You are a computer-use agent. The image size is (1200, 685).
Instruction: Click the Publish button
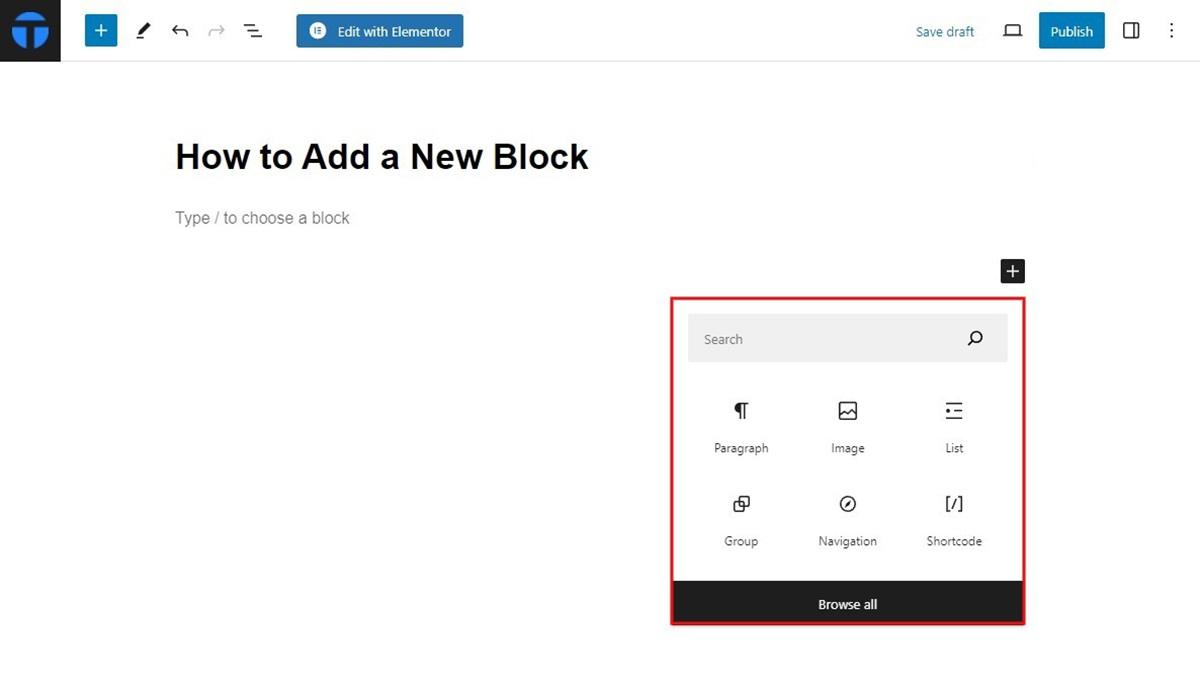pos(1072,31)
